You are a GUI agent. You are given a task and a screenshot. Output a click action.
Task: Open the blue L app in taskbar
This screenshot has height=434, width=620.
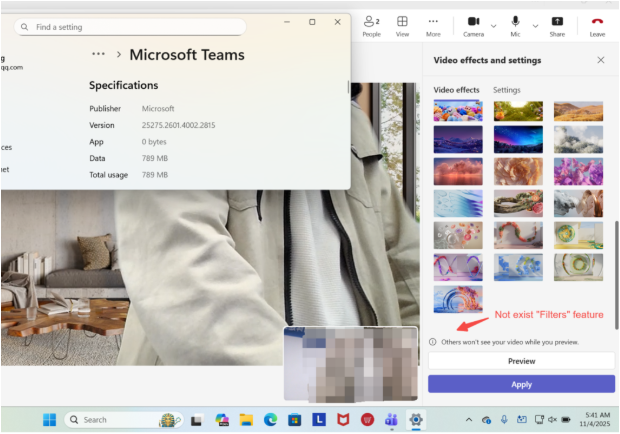(x=319, y=419)
